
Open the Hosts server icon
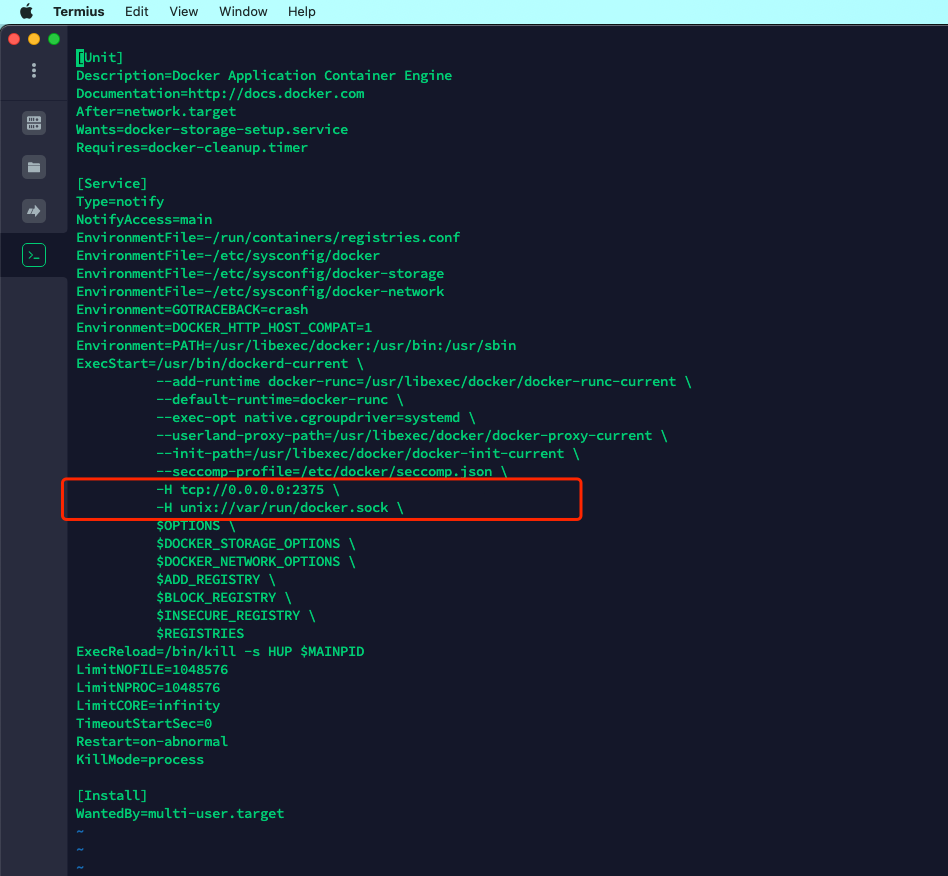click(34, 123)
